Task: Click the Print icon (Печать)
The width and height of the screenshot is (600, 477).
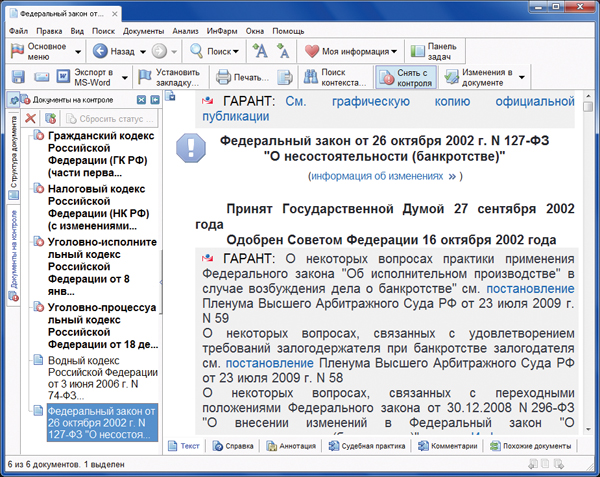Action: pos(225,78)
